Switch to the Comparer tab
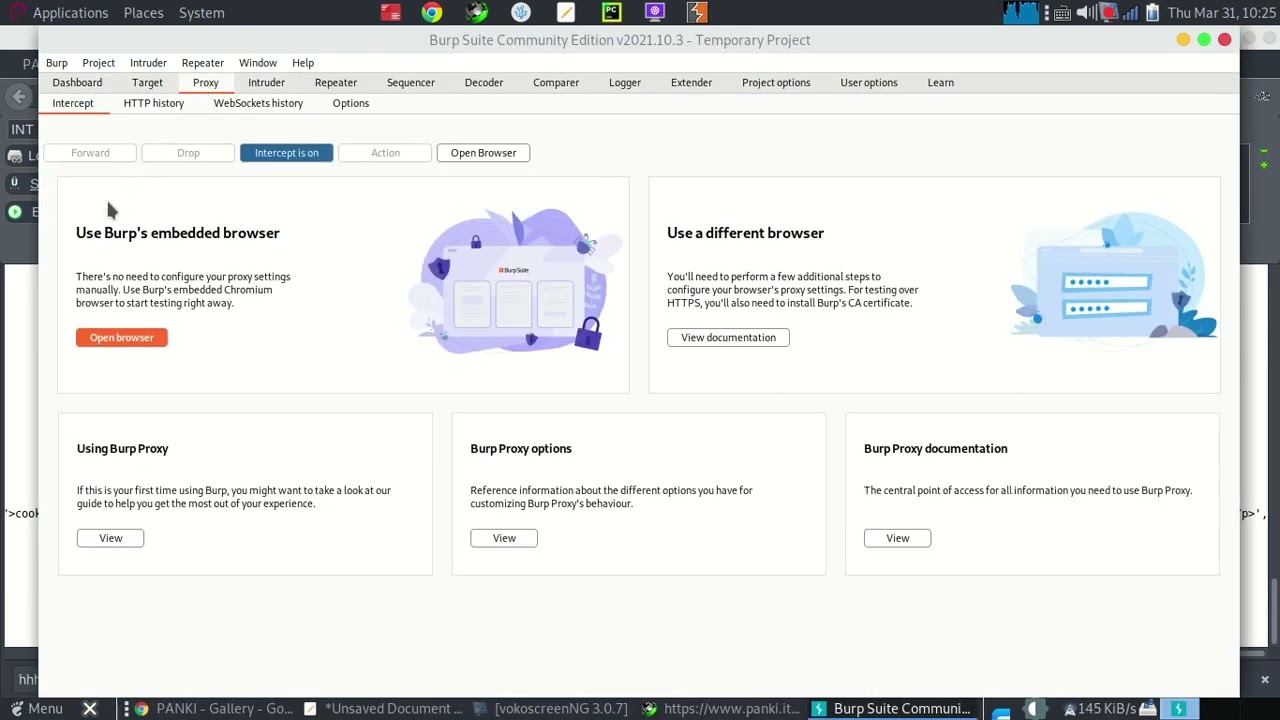 (556, 83)
